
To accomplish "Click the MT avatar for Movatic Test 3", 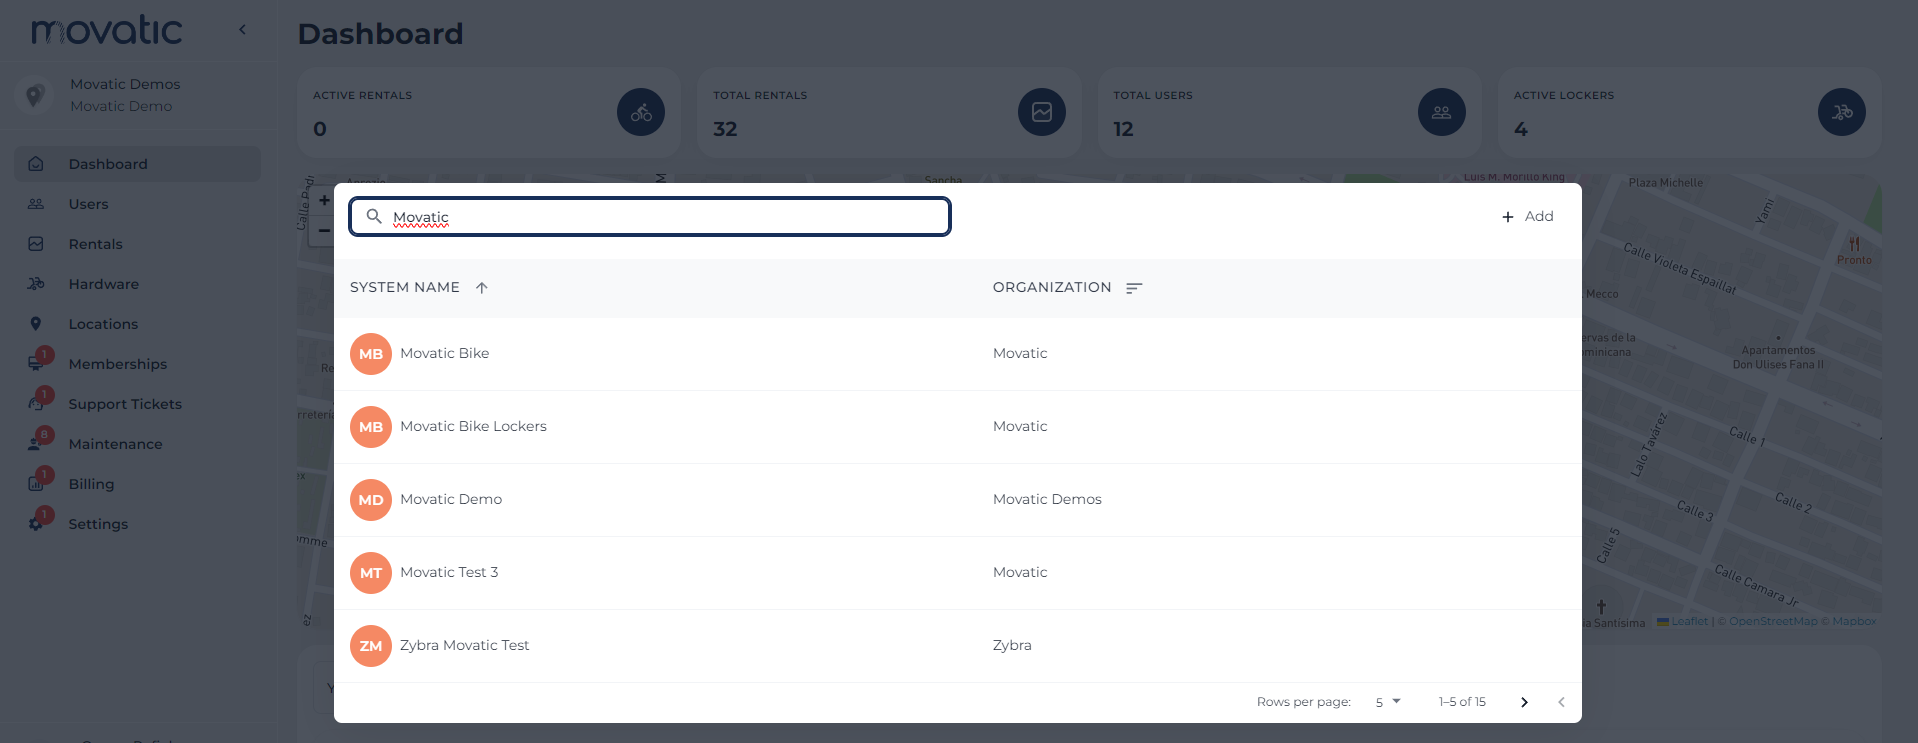I will tap(371, 573).
